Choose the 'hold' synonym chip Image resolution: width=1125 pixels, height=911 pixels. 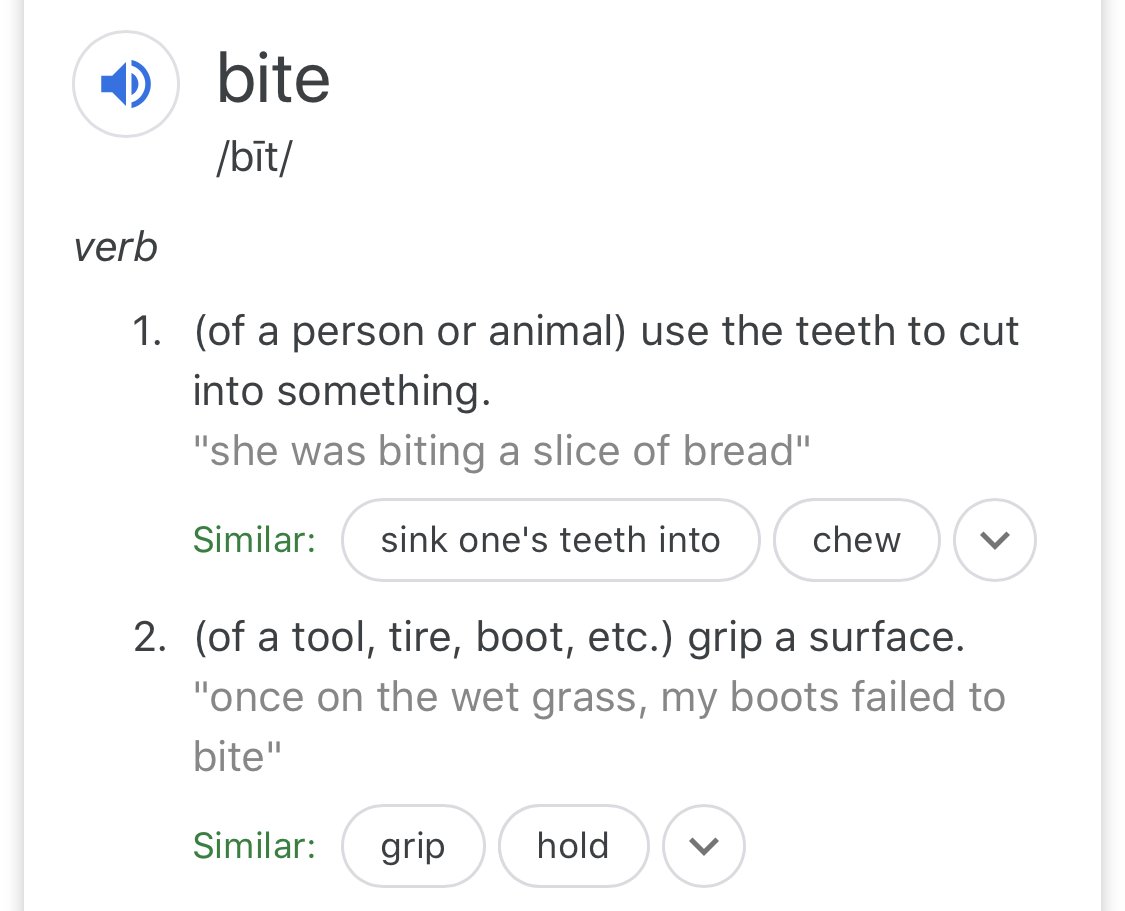(x=573, y=846)
